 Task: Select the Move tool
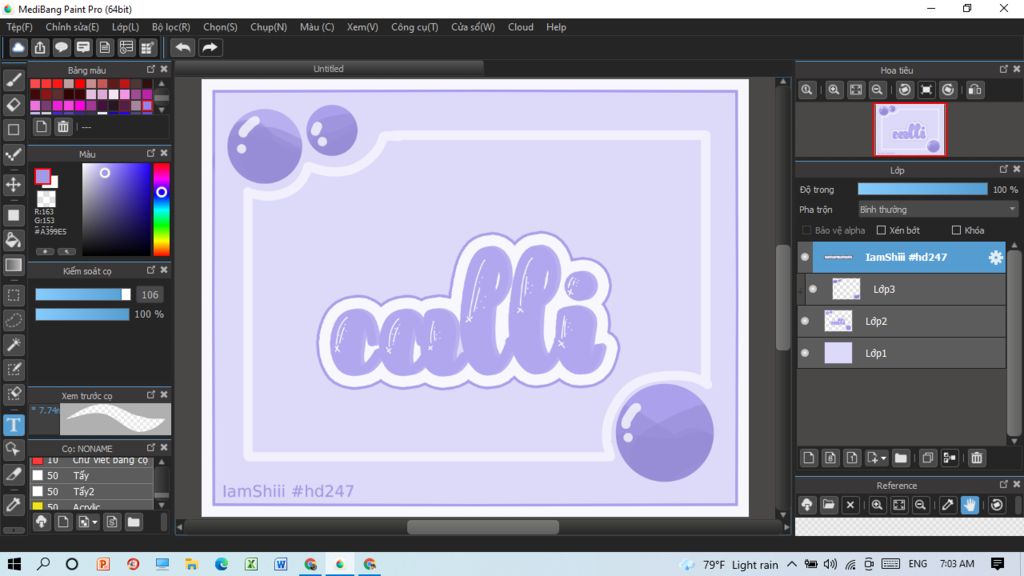[13, 185]
